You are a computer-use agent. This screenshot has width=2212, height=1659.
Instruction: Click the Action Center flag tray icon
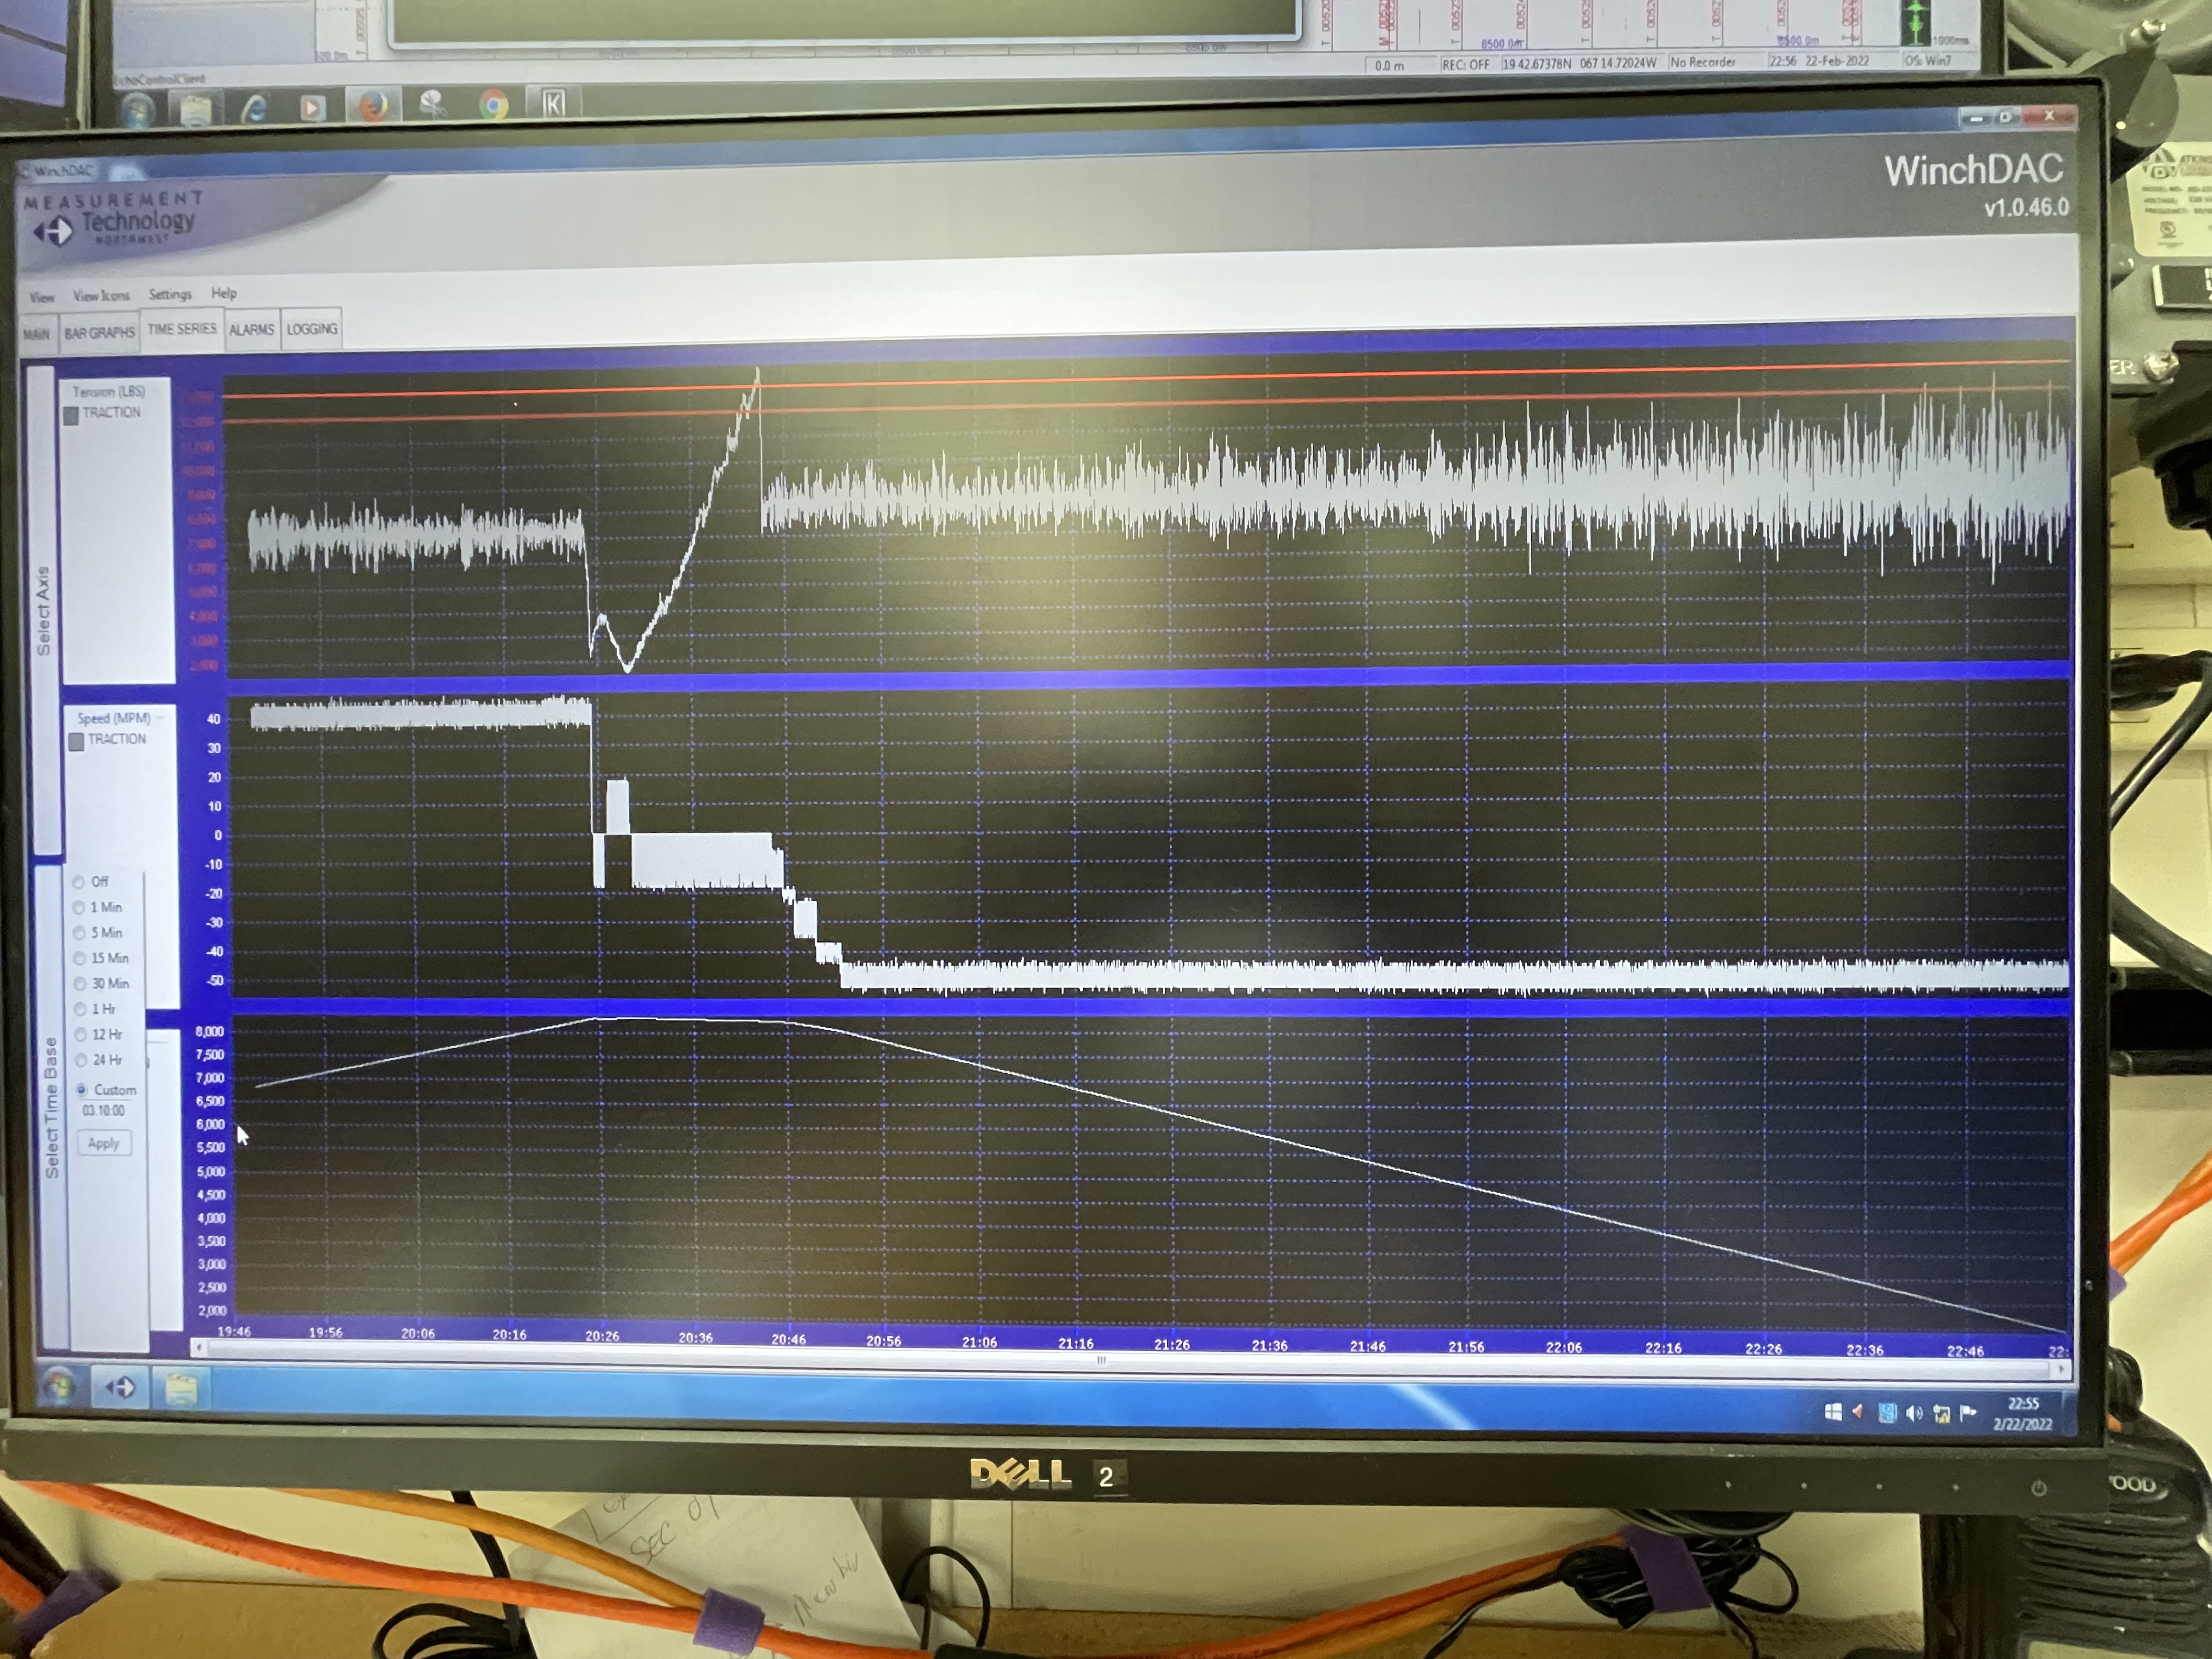pos(1968,1413)
